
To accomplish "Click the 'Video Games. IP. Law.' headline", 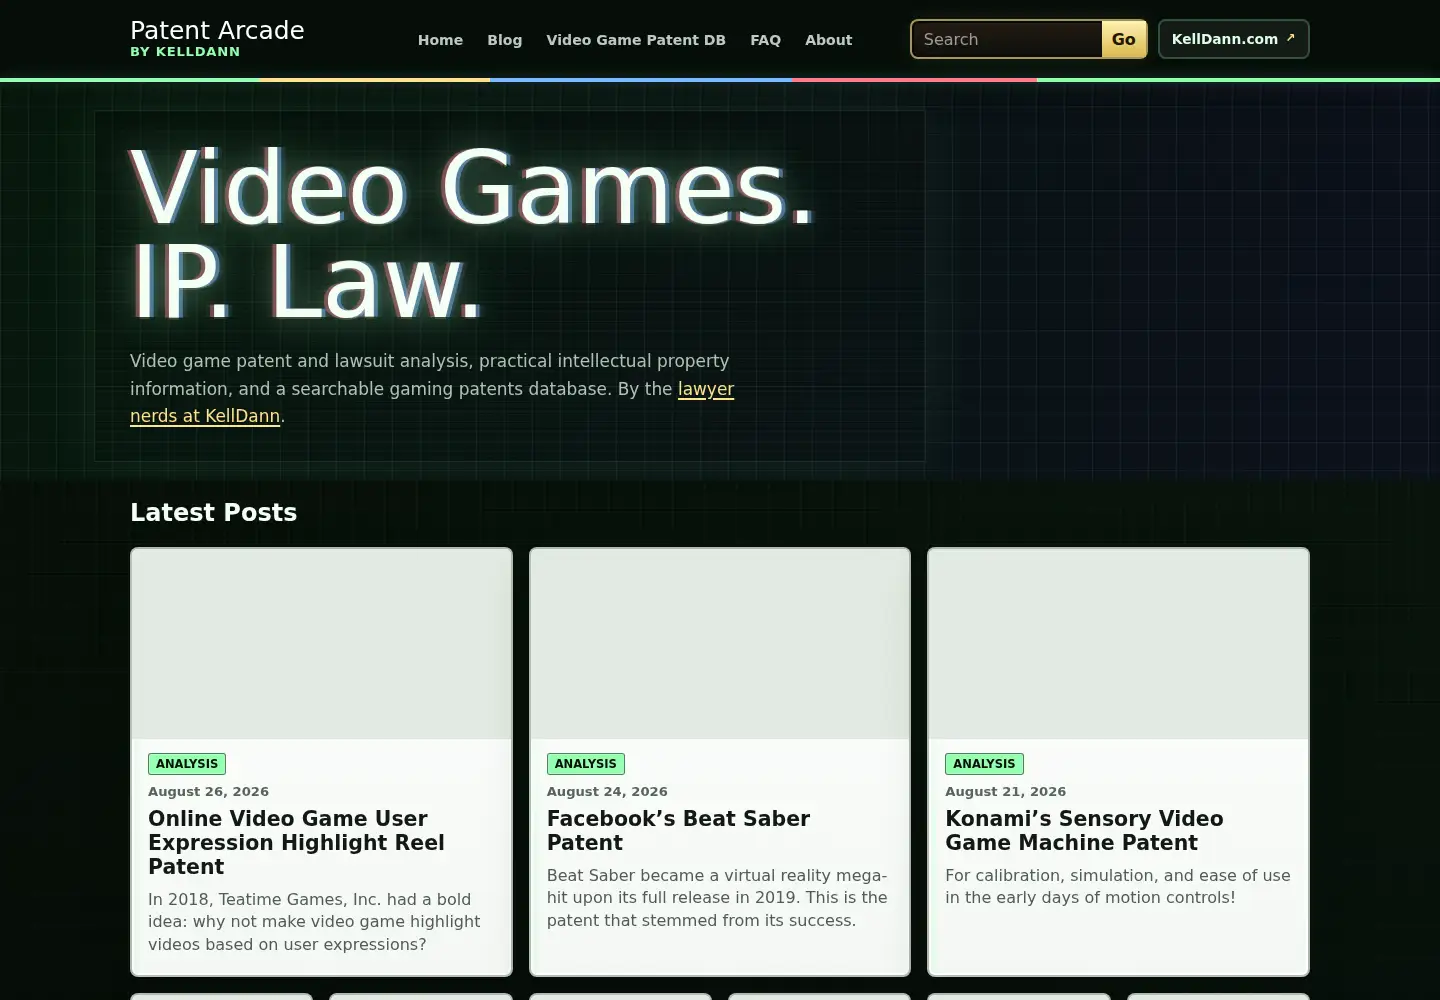I will click(x=472, y=235).
